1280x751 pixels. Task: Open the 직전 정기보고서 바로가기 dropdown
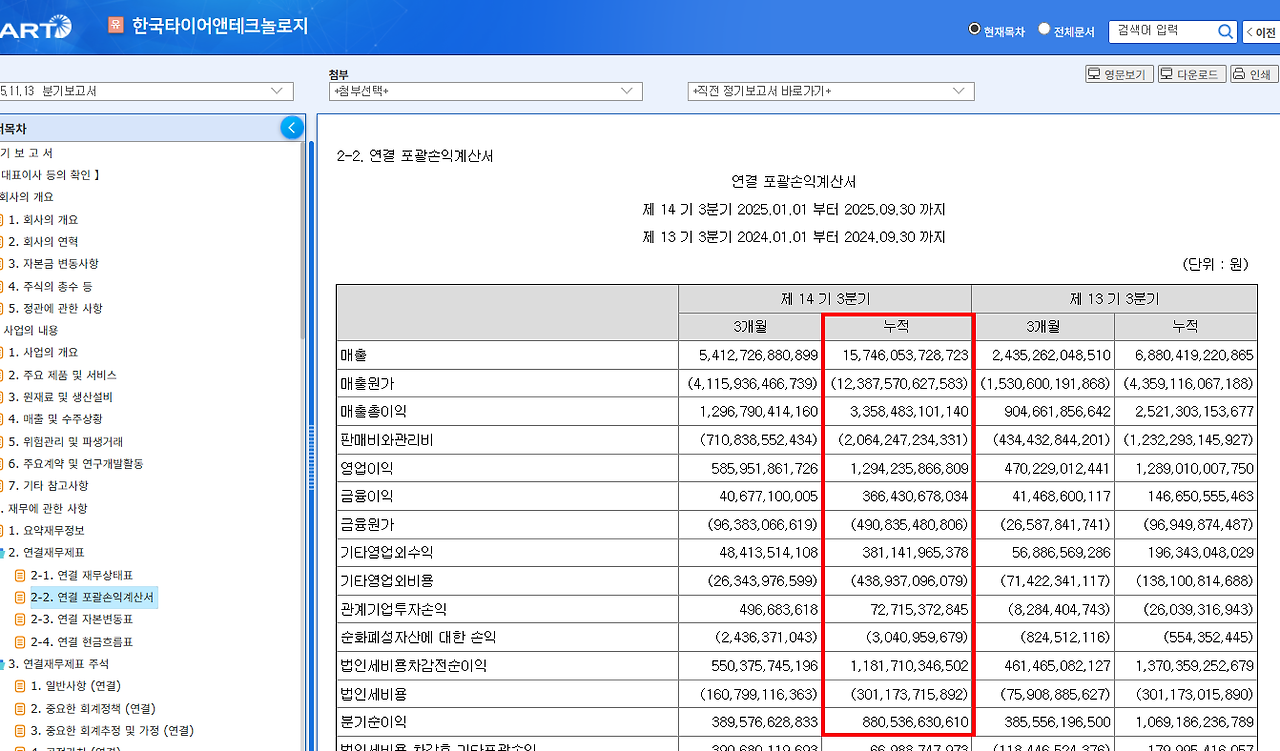tap(833, 91)
